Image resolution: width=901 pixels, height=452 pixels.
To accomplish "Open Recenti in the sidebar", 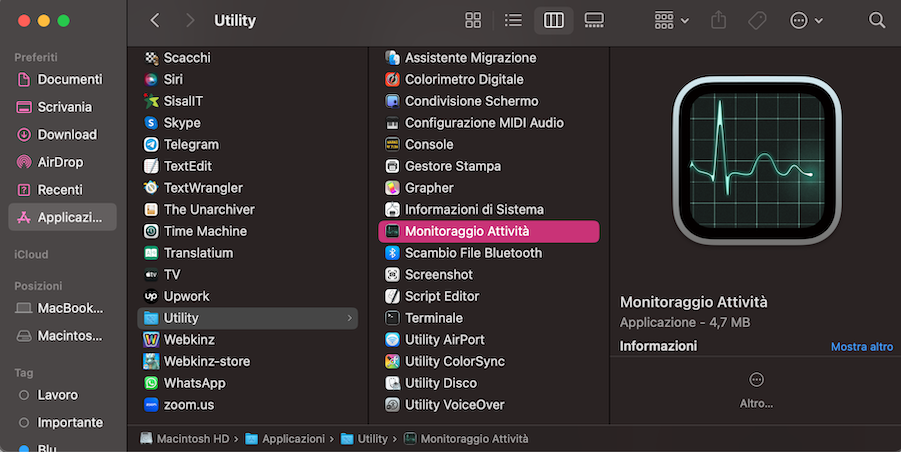I will 62,190.
